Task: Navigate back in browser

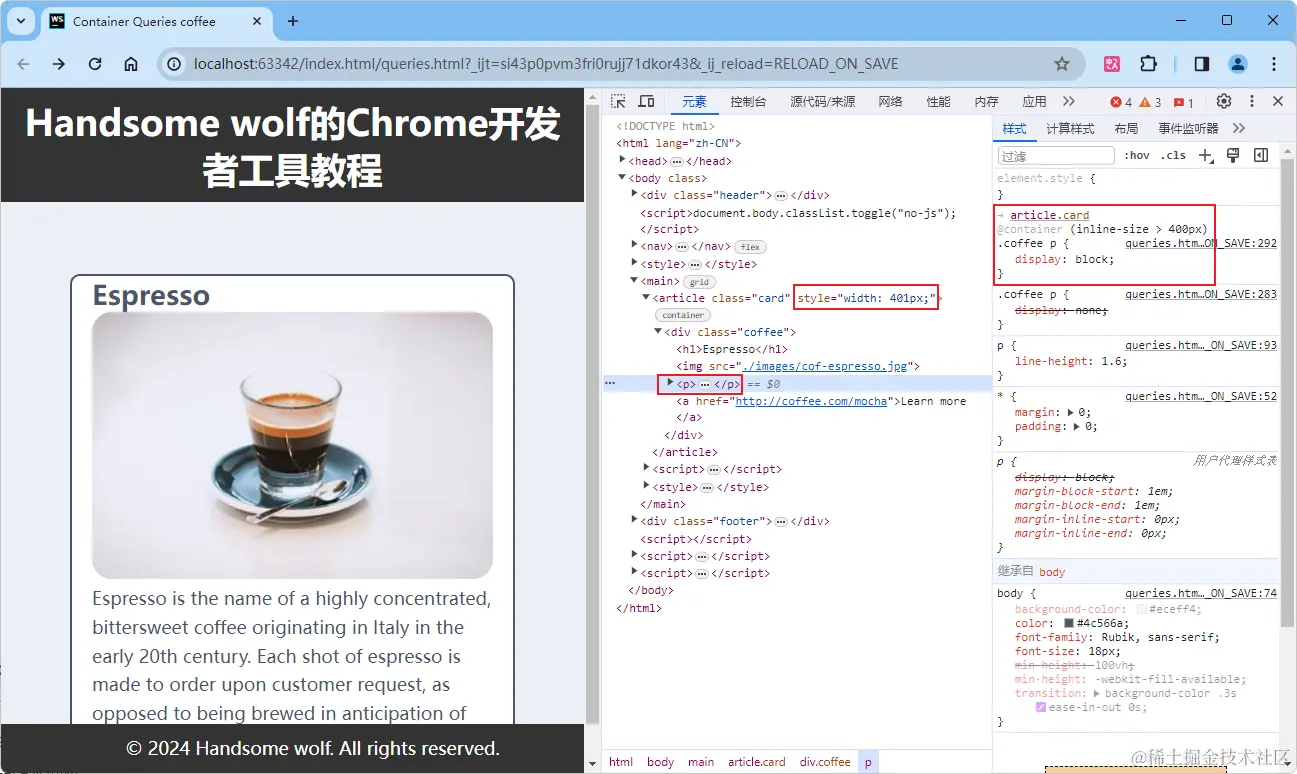Action: coord(23,64)
